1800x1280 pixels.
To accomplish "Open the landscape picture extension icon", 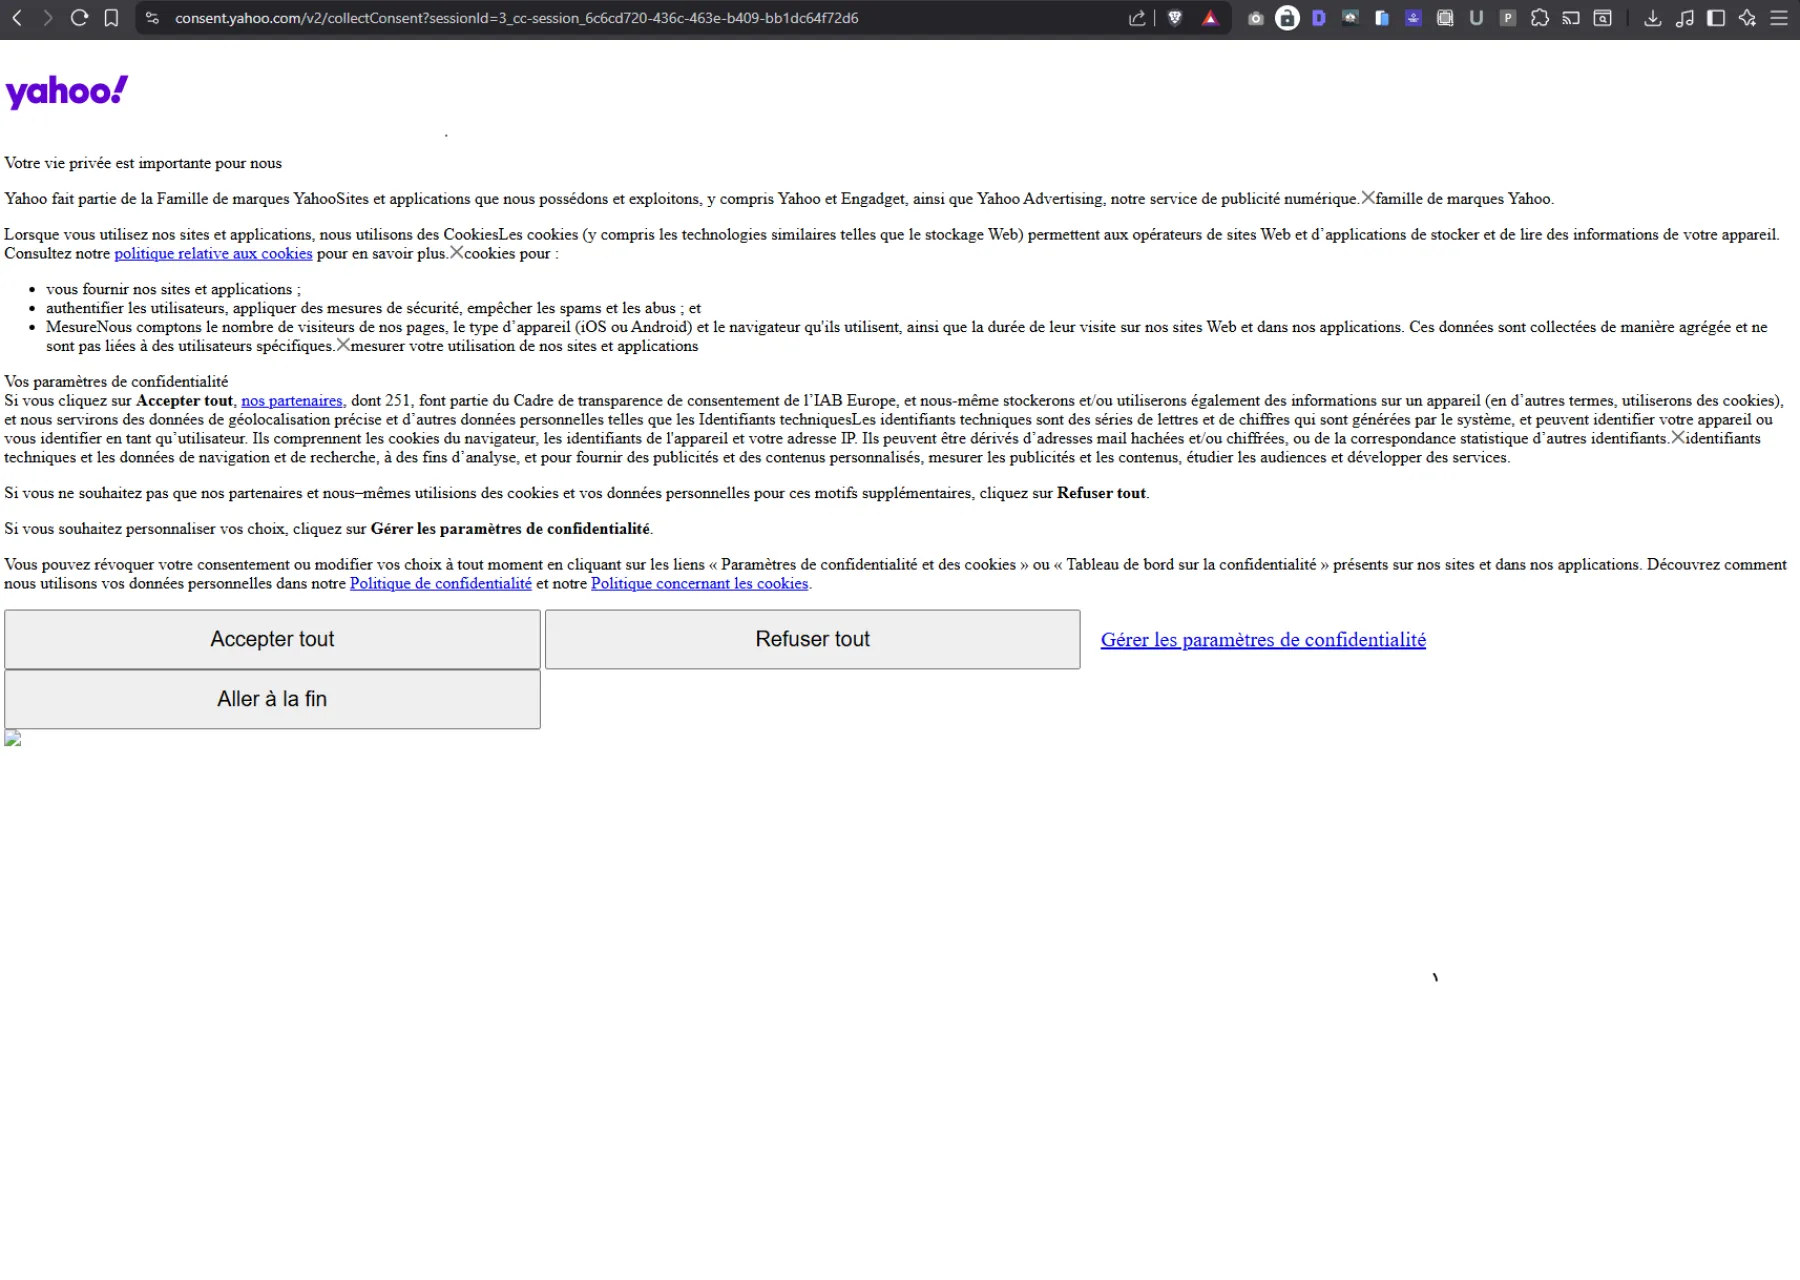I will pos(1350,18).
